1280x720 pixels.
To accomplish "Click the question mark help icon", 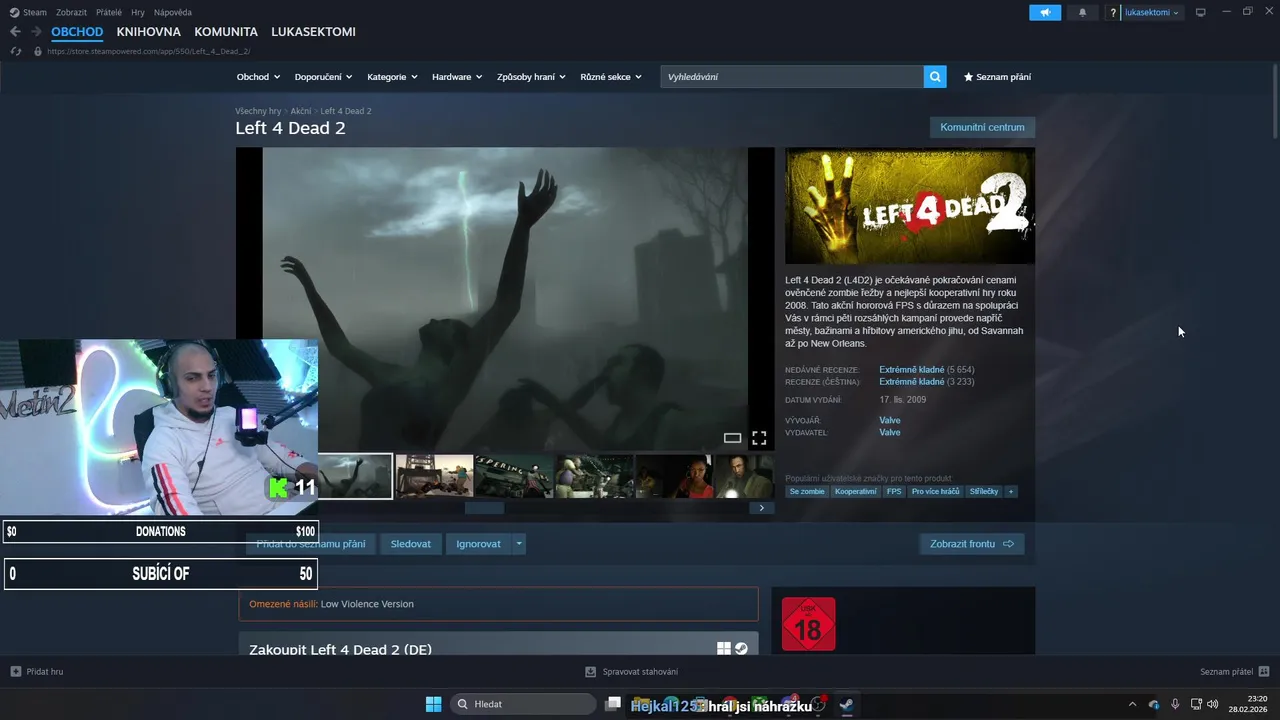I will pyautogui.click(x=1113, y=13).
